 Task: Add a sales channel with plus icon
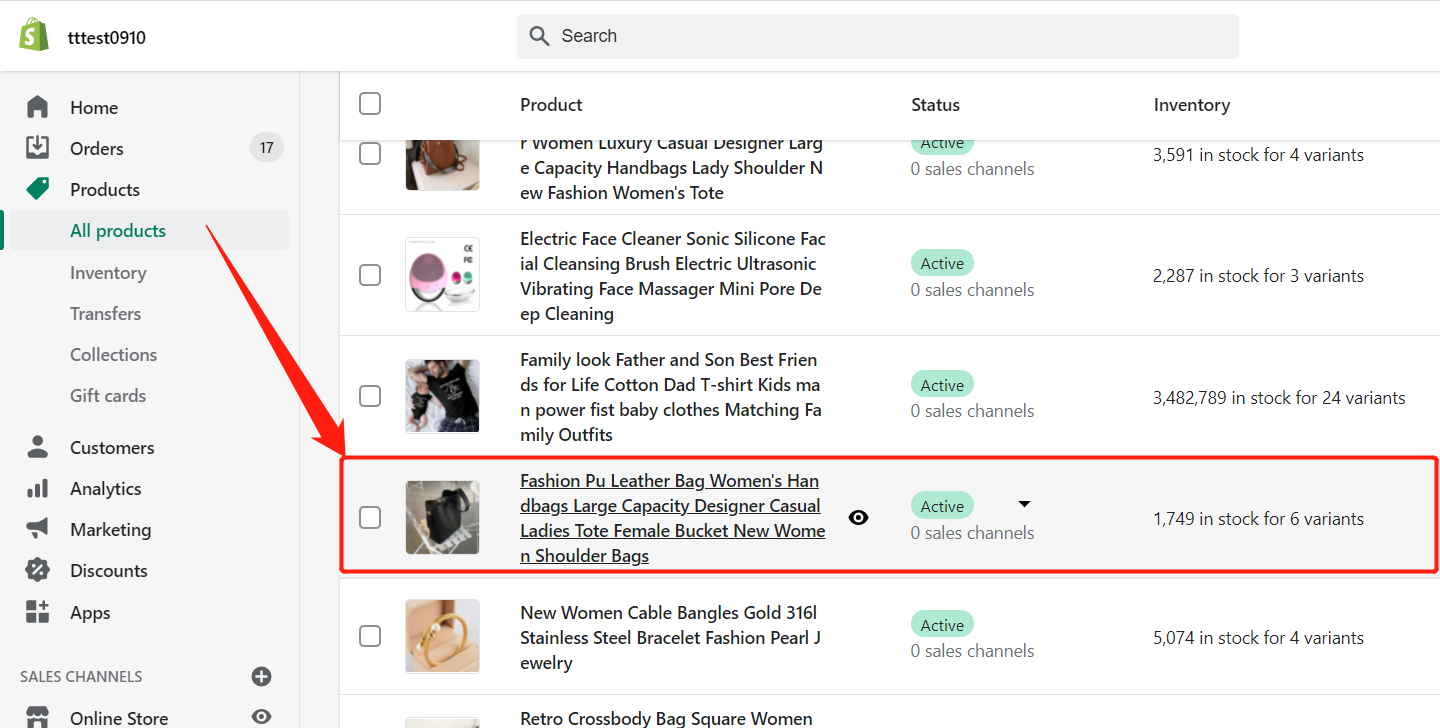click(261, 677)
